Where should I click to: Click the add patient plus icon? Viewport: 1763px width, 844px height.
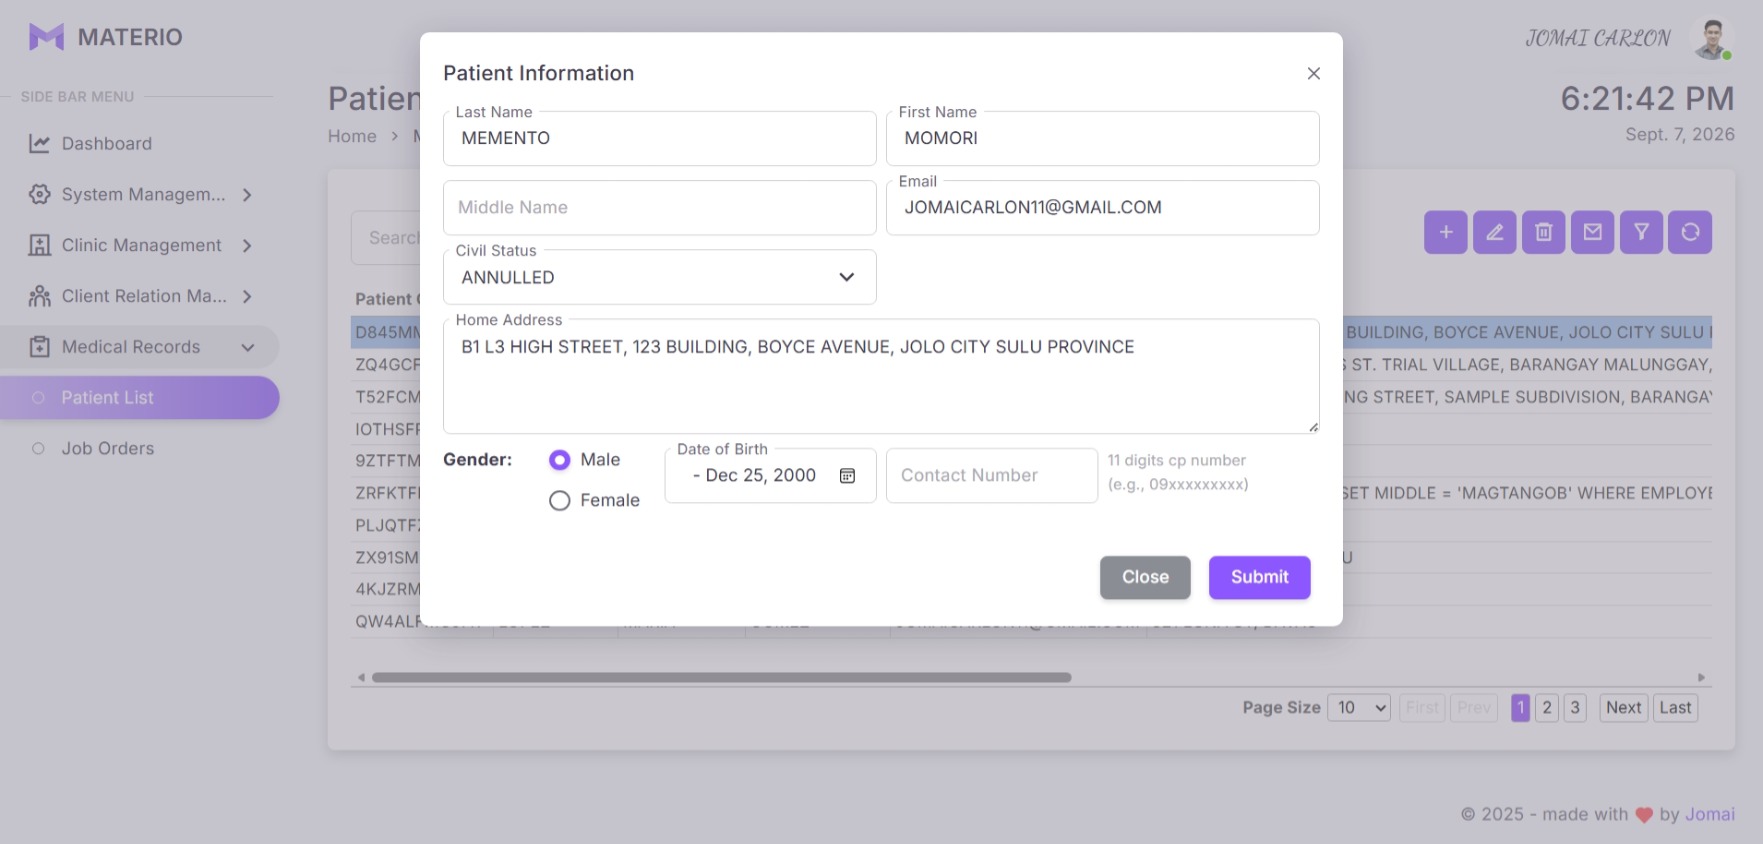click(x=1445, y=232)
